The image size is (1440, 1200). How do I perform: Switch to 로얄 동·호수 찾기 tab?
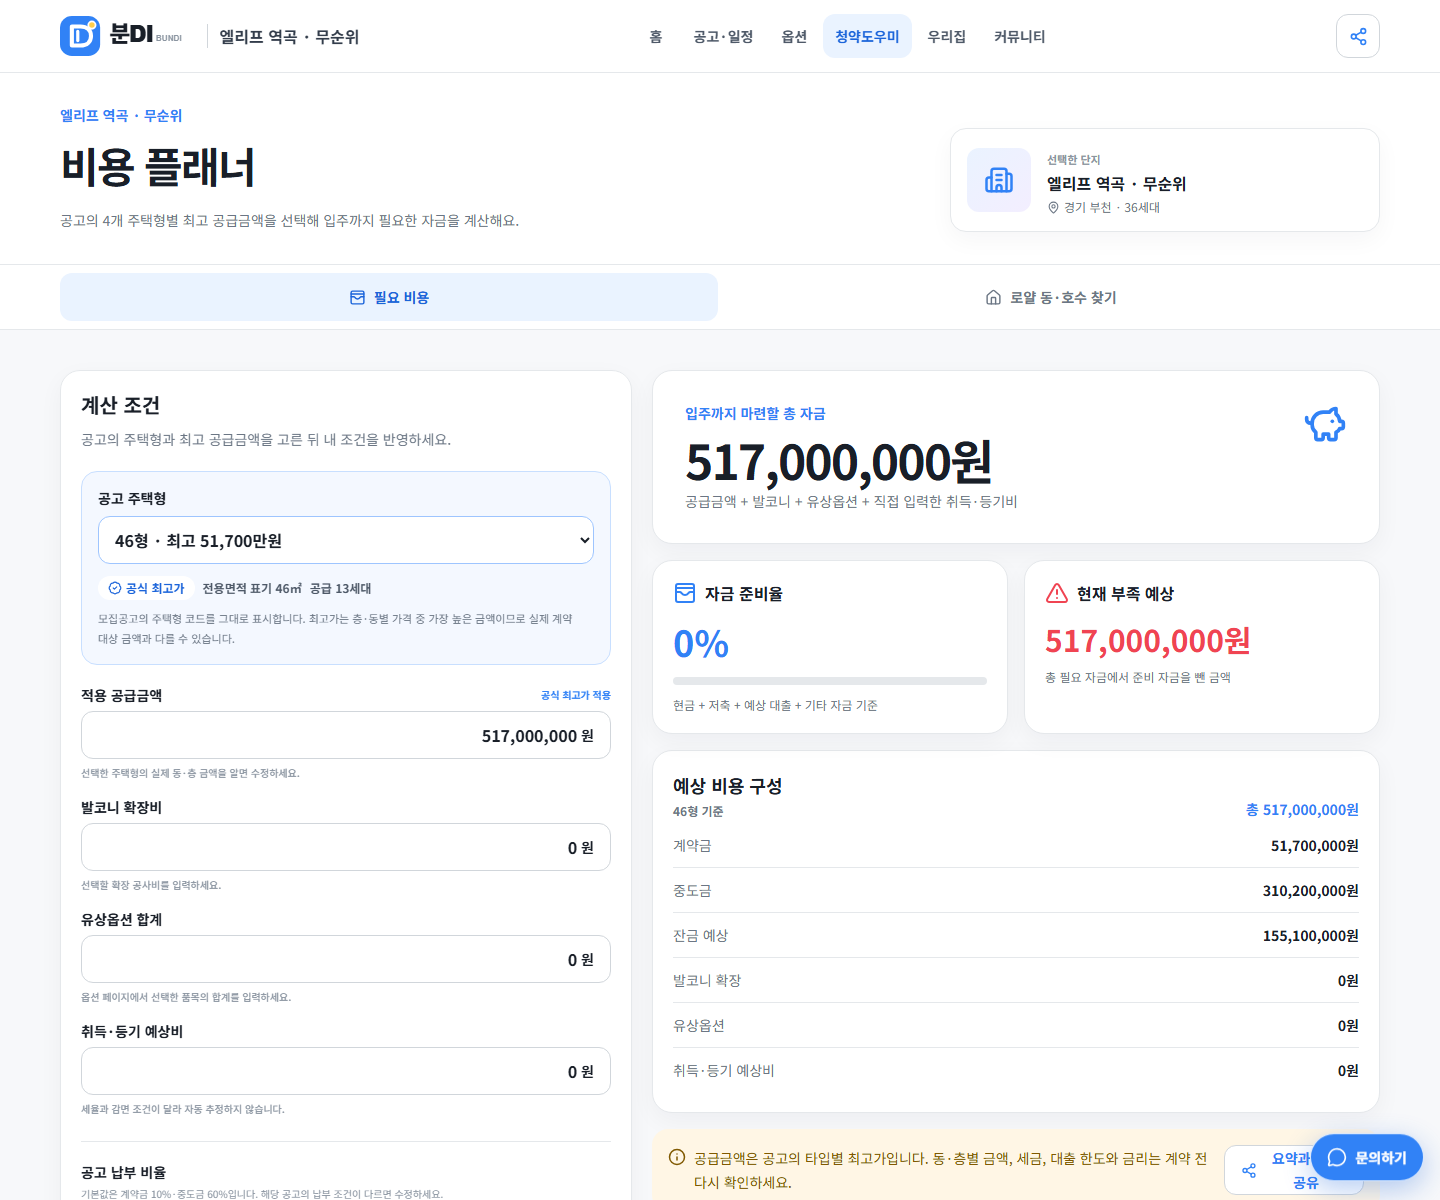point(1050,297)
